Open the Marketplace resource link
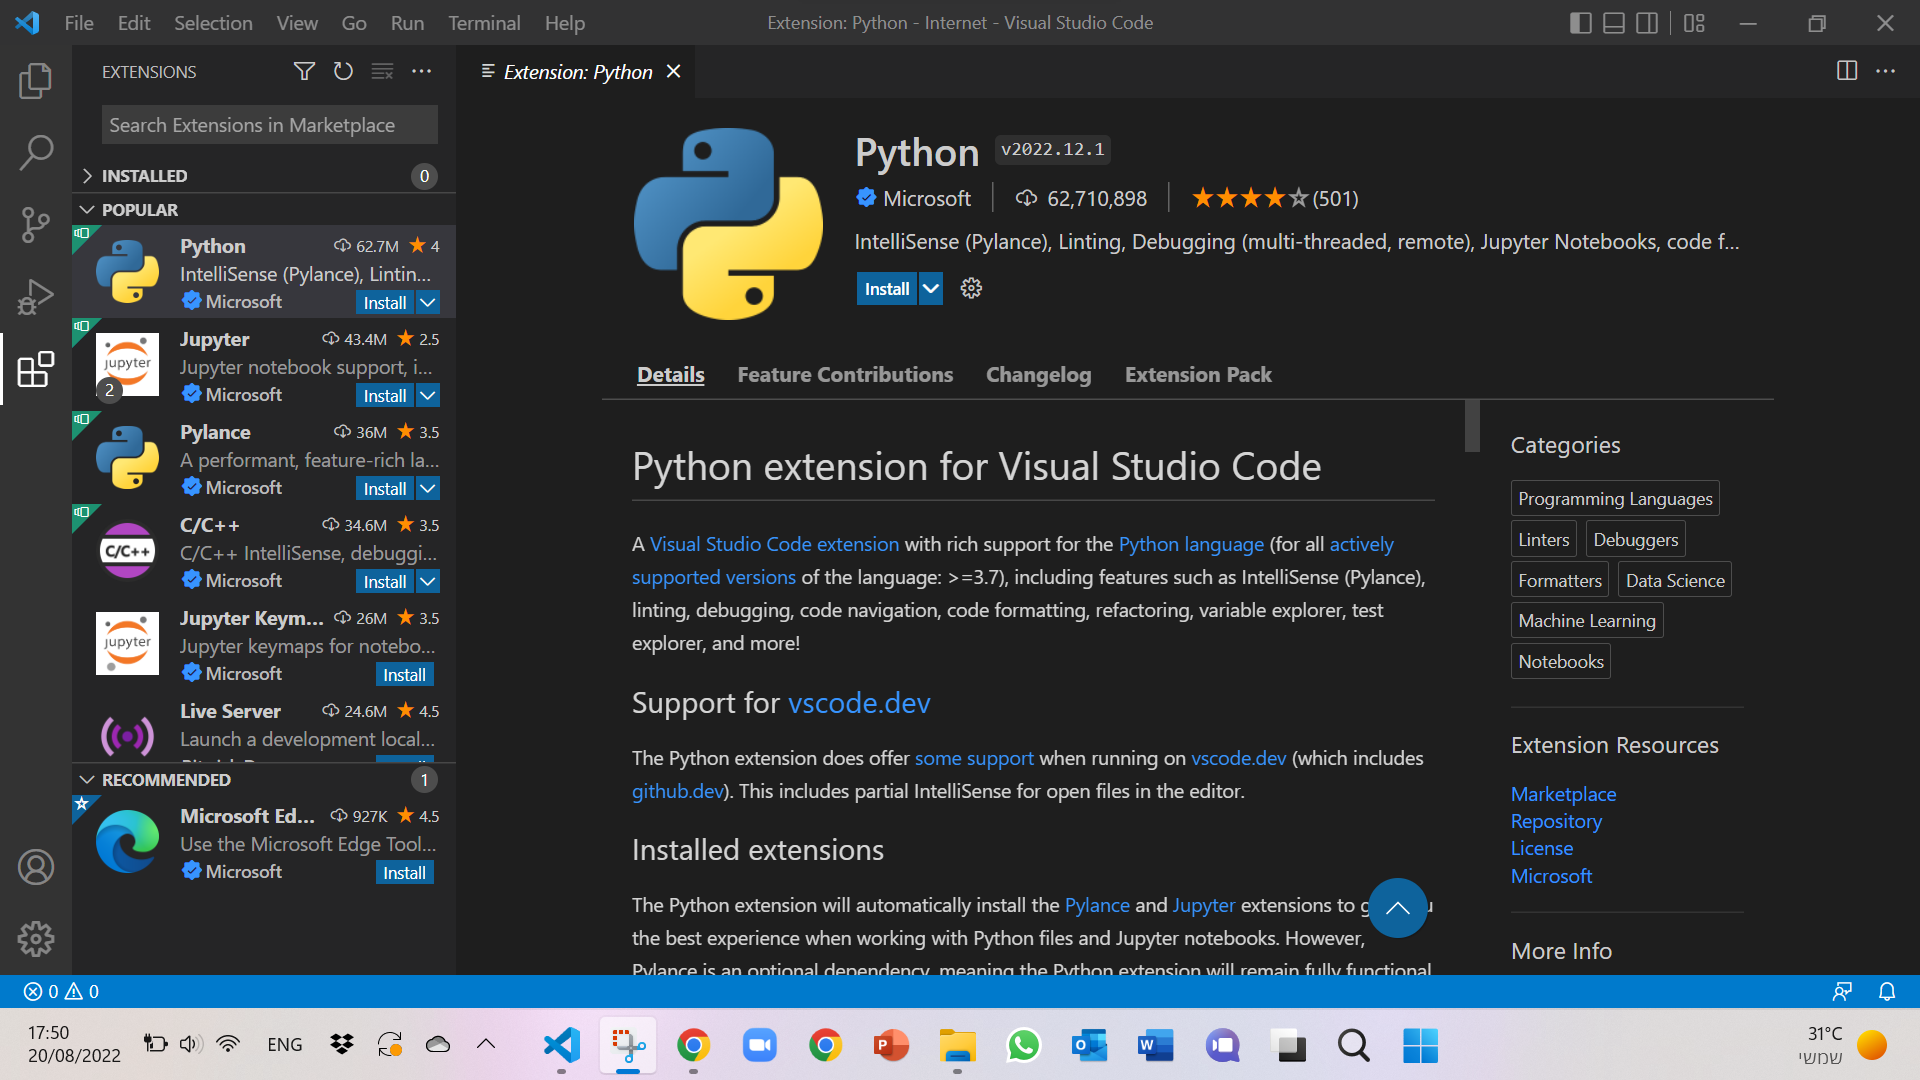 pos(1563,794)
